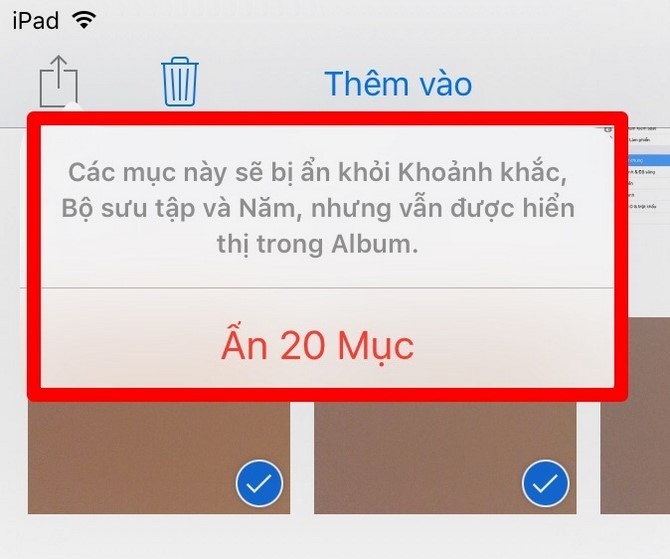The image size is (670, 559).
Task: Tap the popover arrow under the Share icon
Action: (73, 107)
